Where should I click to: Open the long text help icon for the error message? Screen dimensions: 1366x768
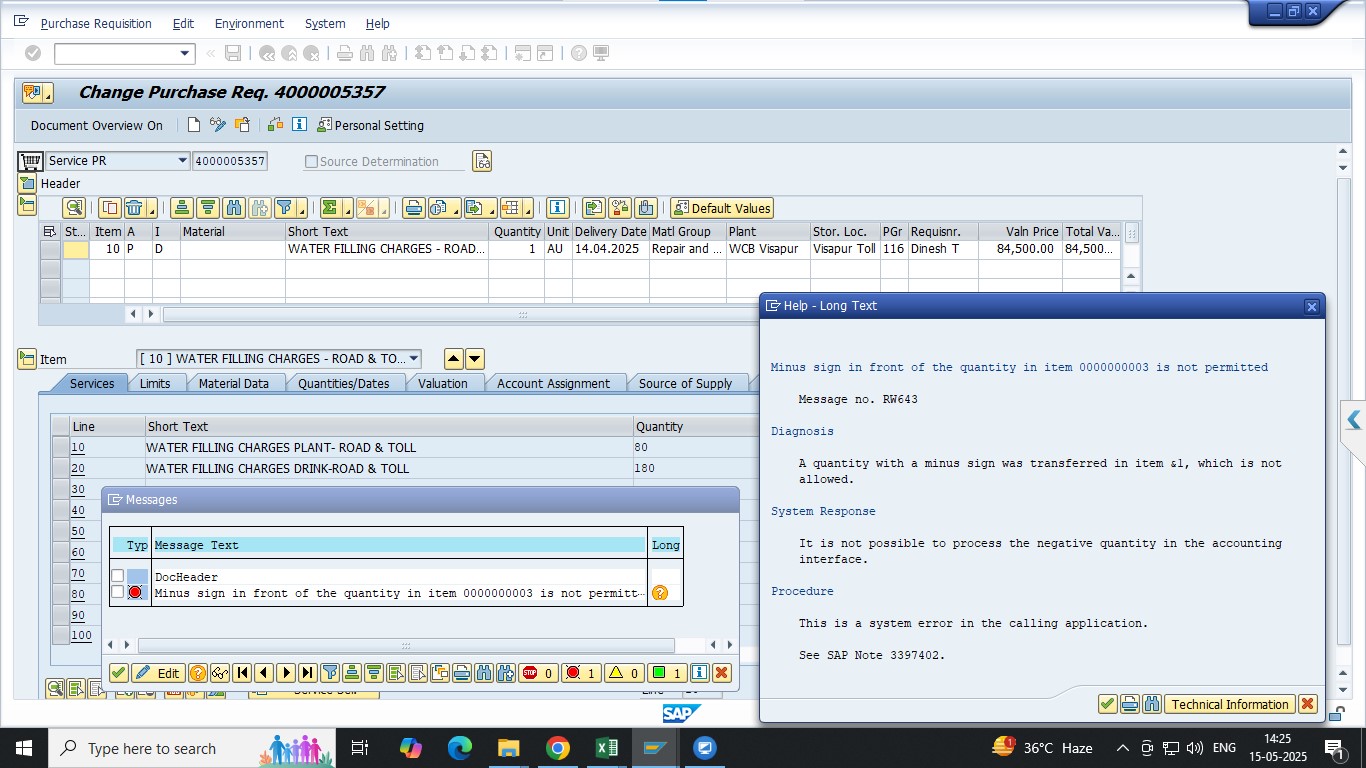pyautogui.click(x=659, y=593)
